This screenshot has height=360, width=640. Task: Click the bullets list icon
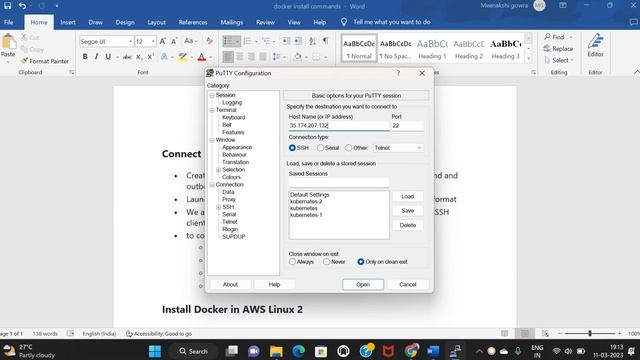[228, 41]
